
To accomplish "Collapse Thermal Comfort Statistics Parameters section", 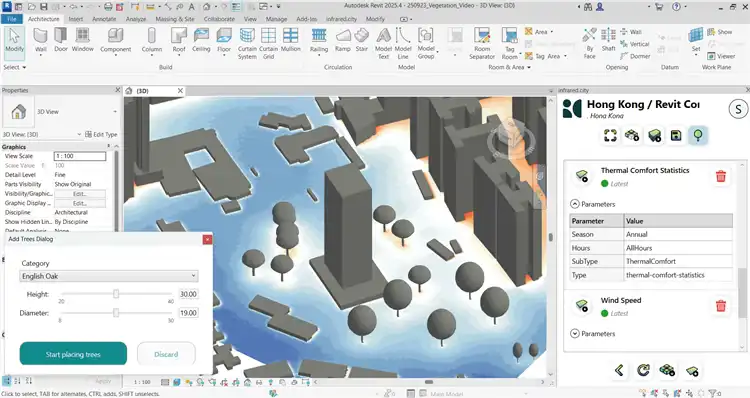I will (x=575, y=204).
